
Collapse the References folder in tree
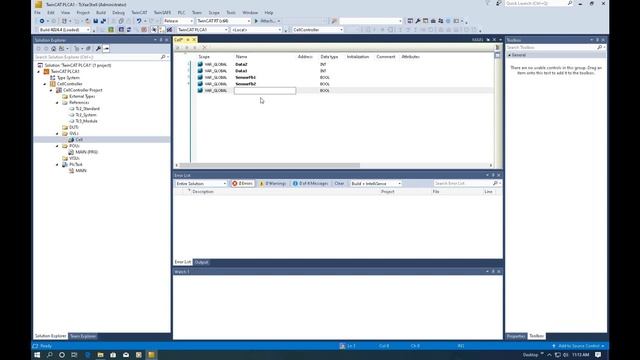(x=58, y=102)
